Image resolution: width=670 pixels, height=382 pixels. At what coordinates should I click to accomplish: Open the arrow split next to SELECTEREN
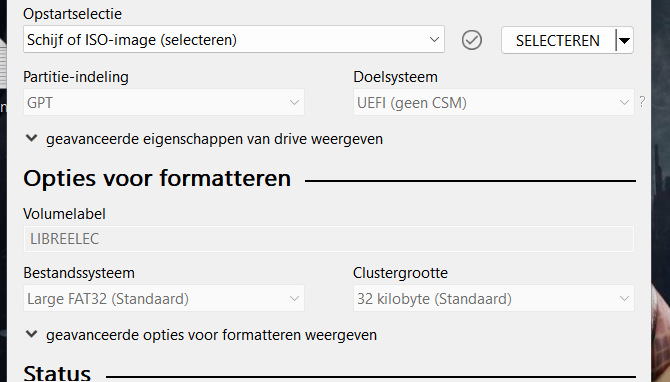tap(624, 41)
